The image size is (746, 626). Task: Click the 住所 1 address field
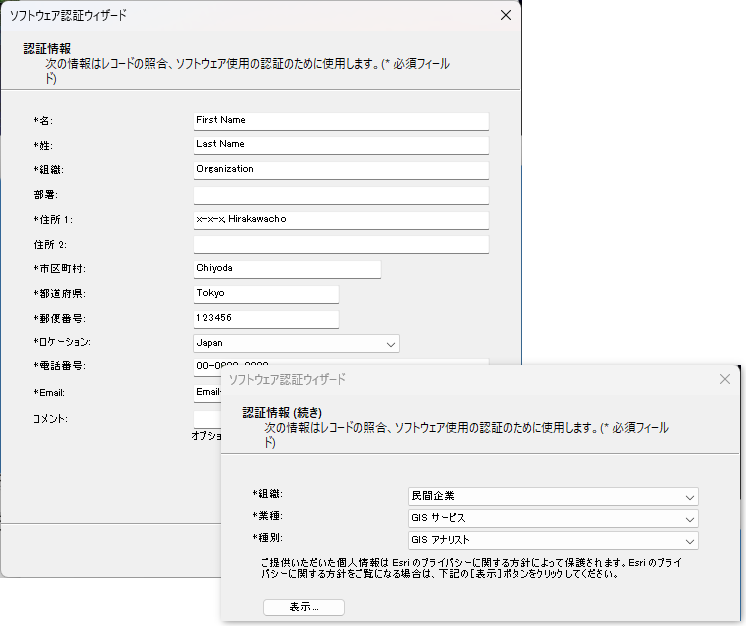[340, 220]
